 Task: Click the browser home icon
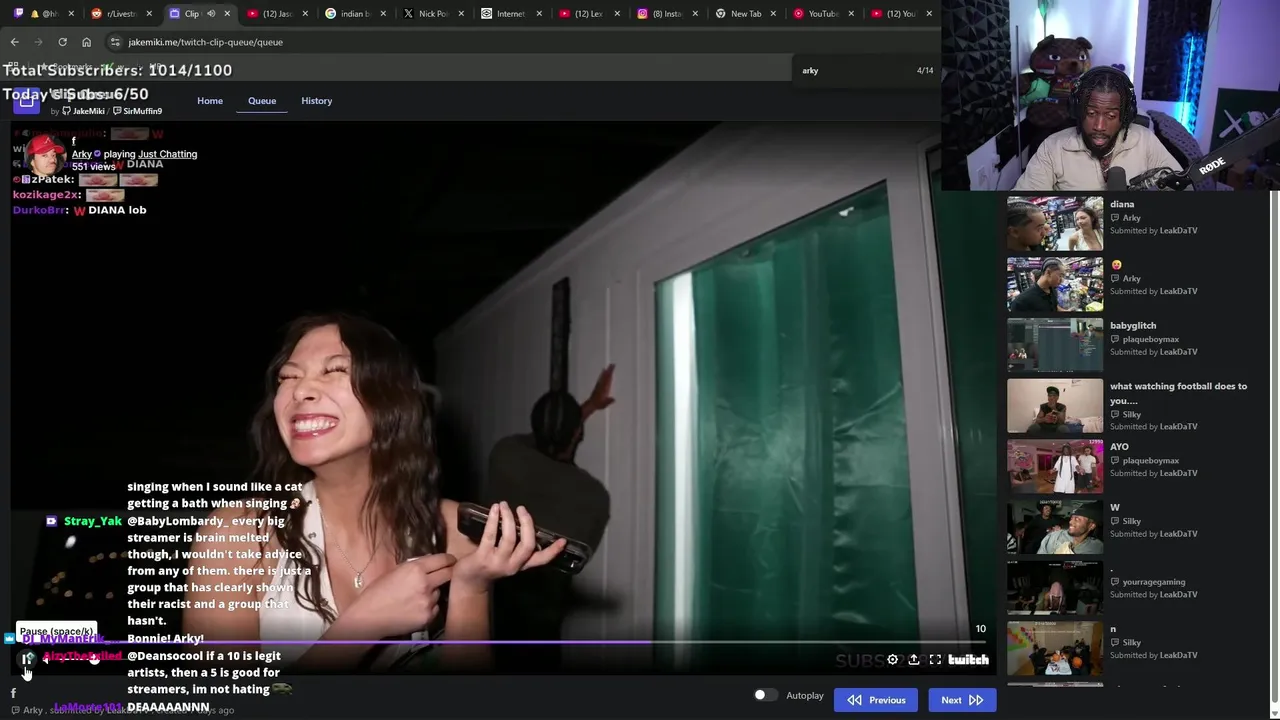coord(86,42)
